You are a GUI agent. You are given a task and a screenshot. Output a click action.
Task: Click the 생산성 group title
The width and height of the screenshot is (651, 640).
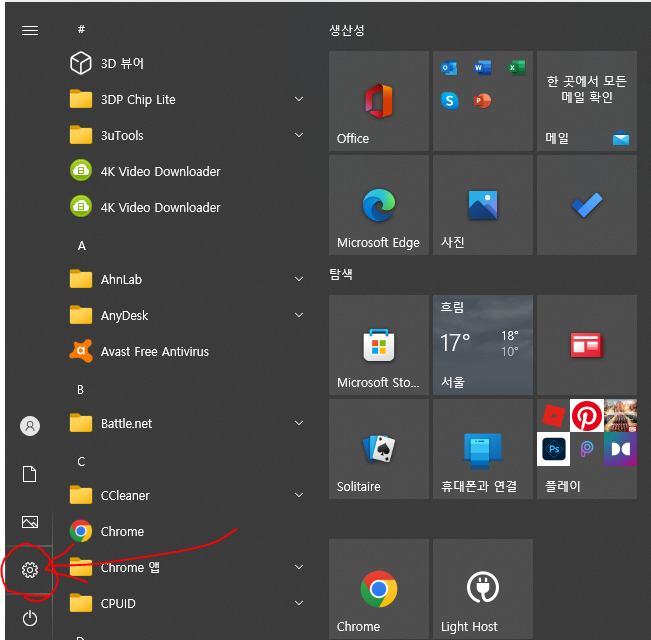tap(347, 30)
